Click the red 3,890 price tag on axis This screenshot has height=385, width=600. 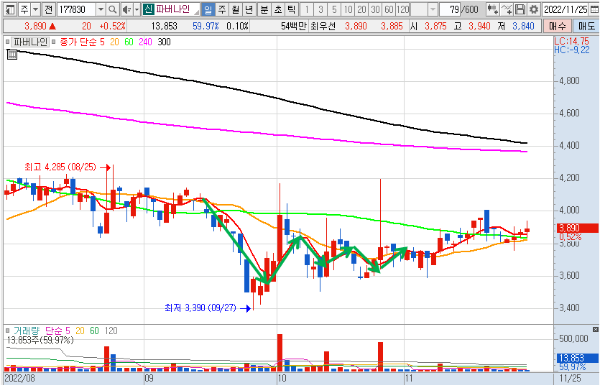pyautogui.click(x=577, y=228)
